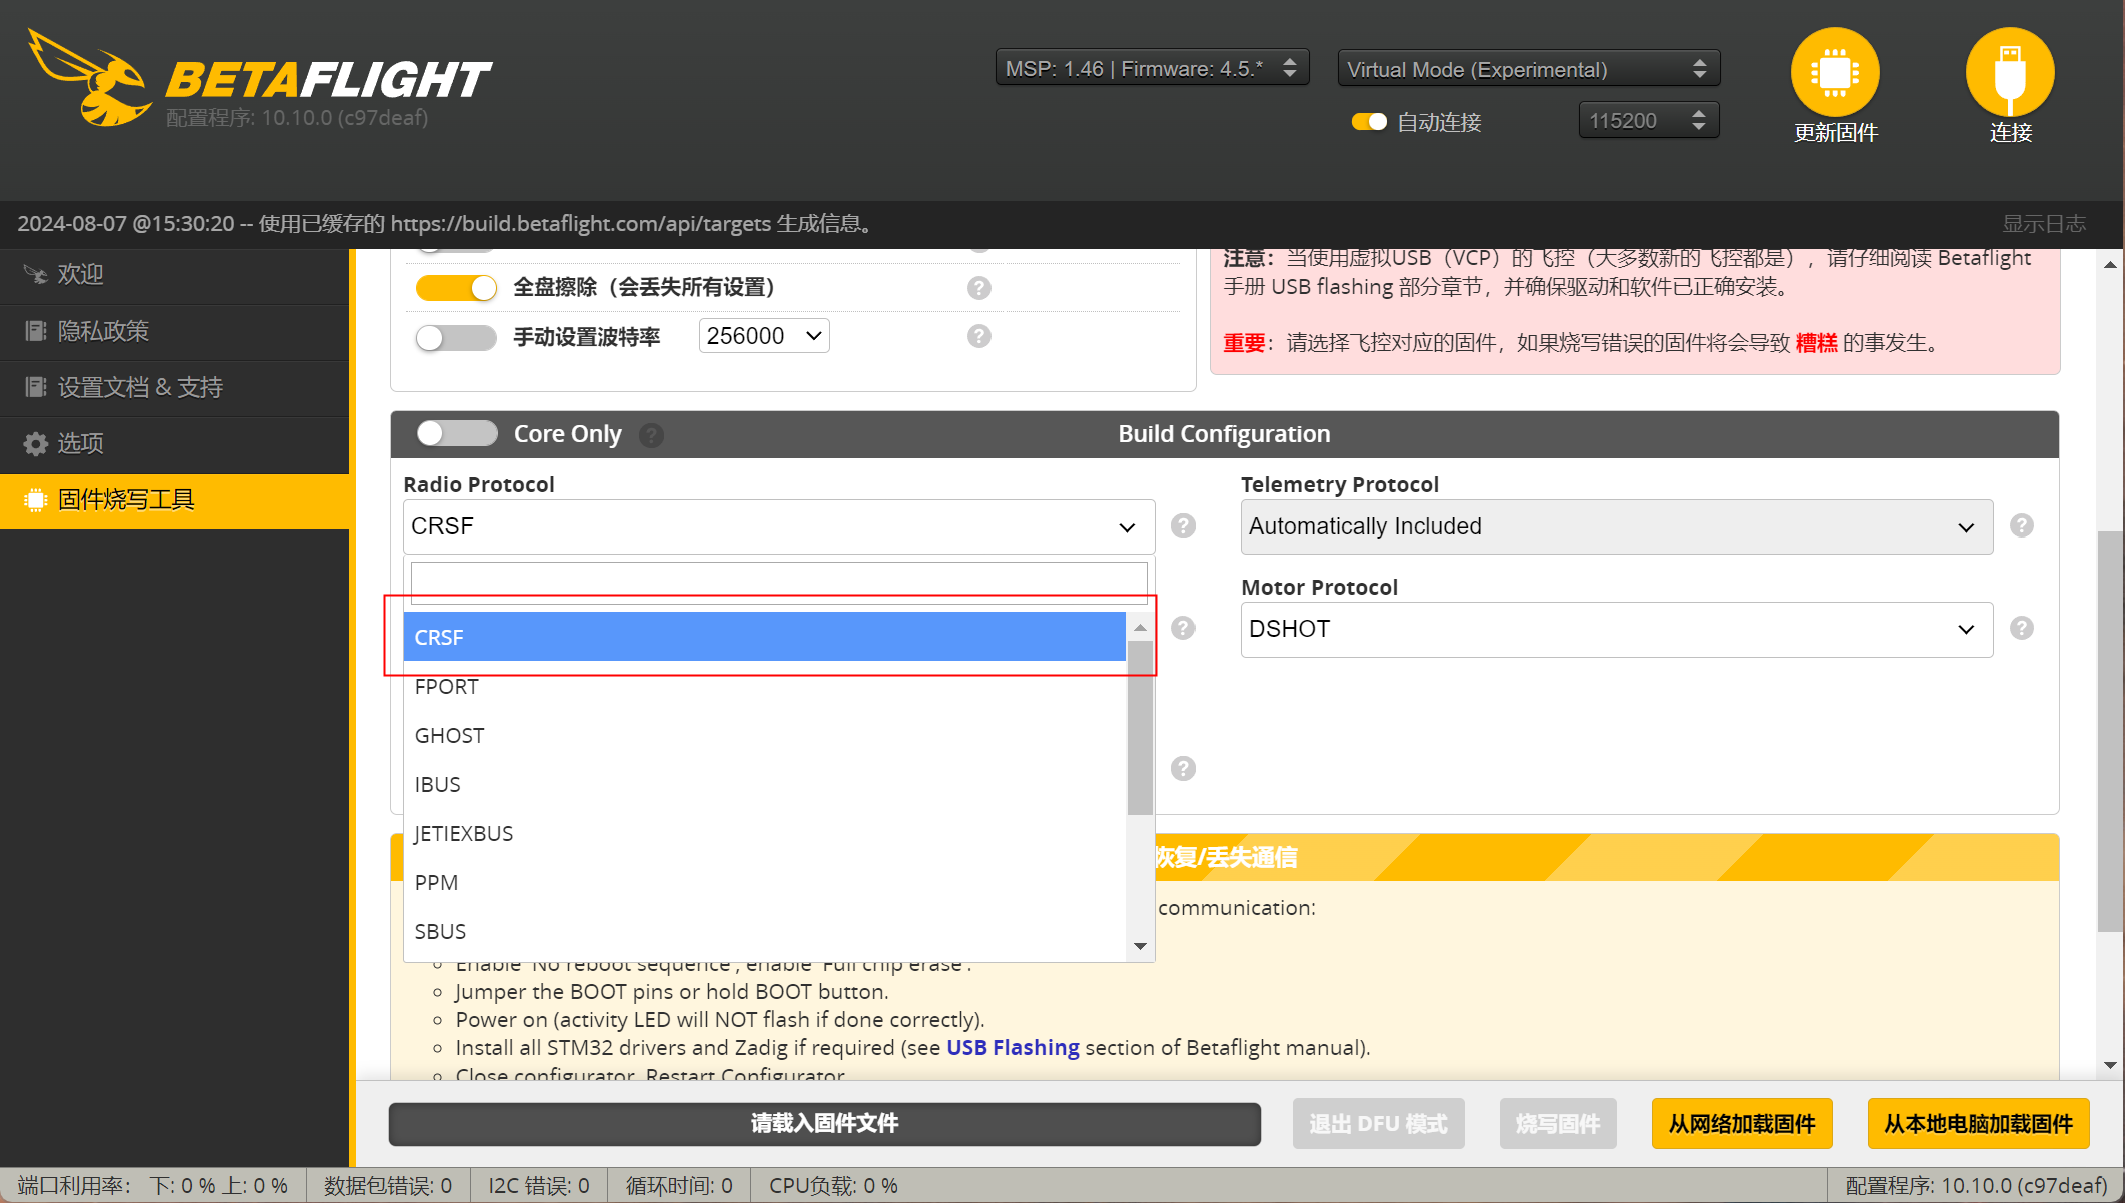The width and height of the screenshot is (2125, 1203).
Task: Click the radio protocol search field
Action: (x=779, y=582)
